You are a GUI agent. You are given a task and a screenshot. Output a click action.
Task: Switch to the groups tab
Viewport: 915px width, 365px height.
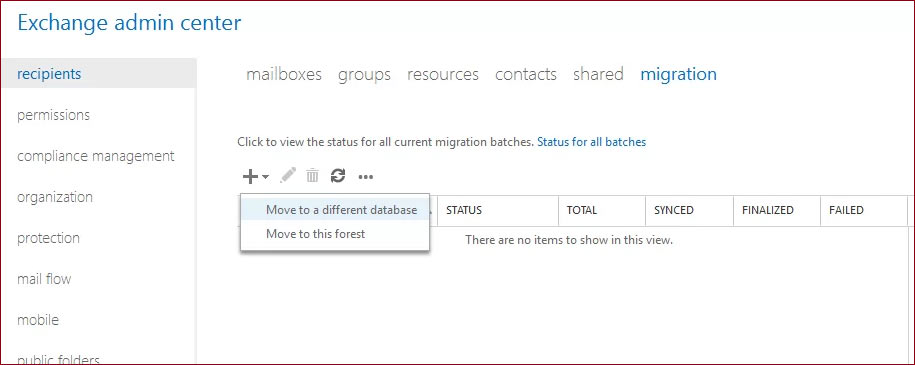click(x=364, y=75)
